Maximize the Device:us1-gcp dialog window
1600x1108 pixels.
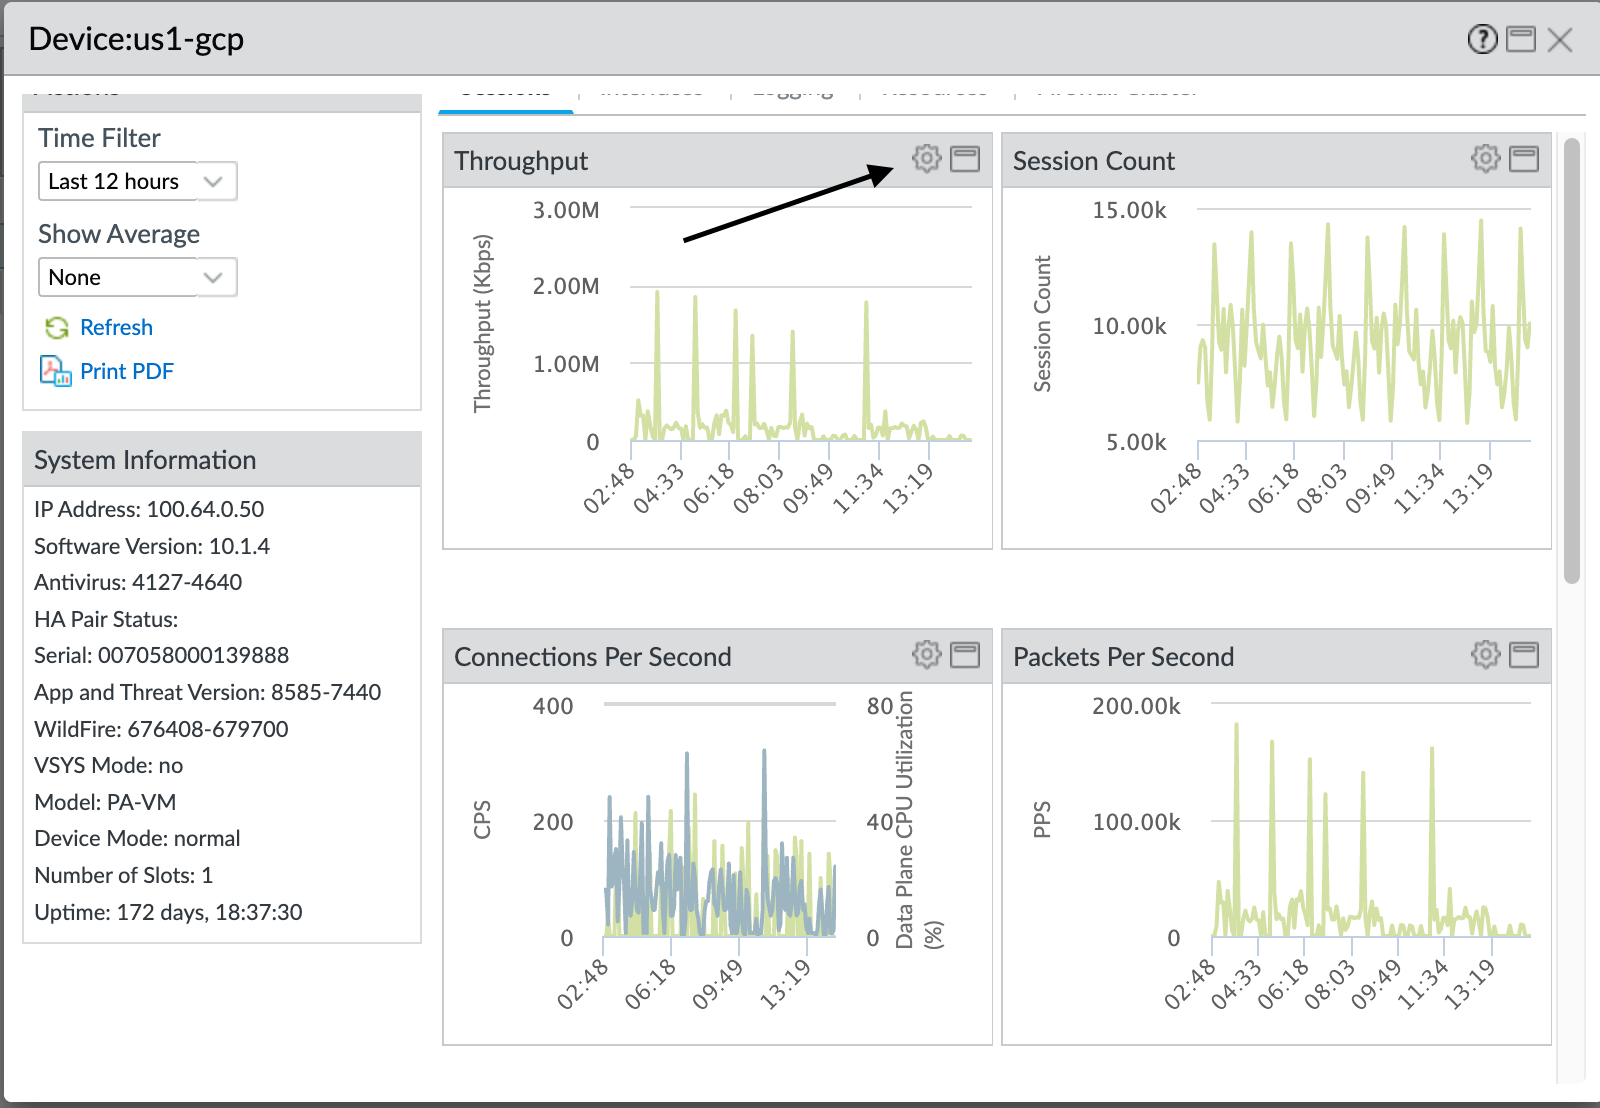pos(1521,39)
